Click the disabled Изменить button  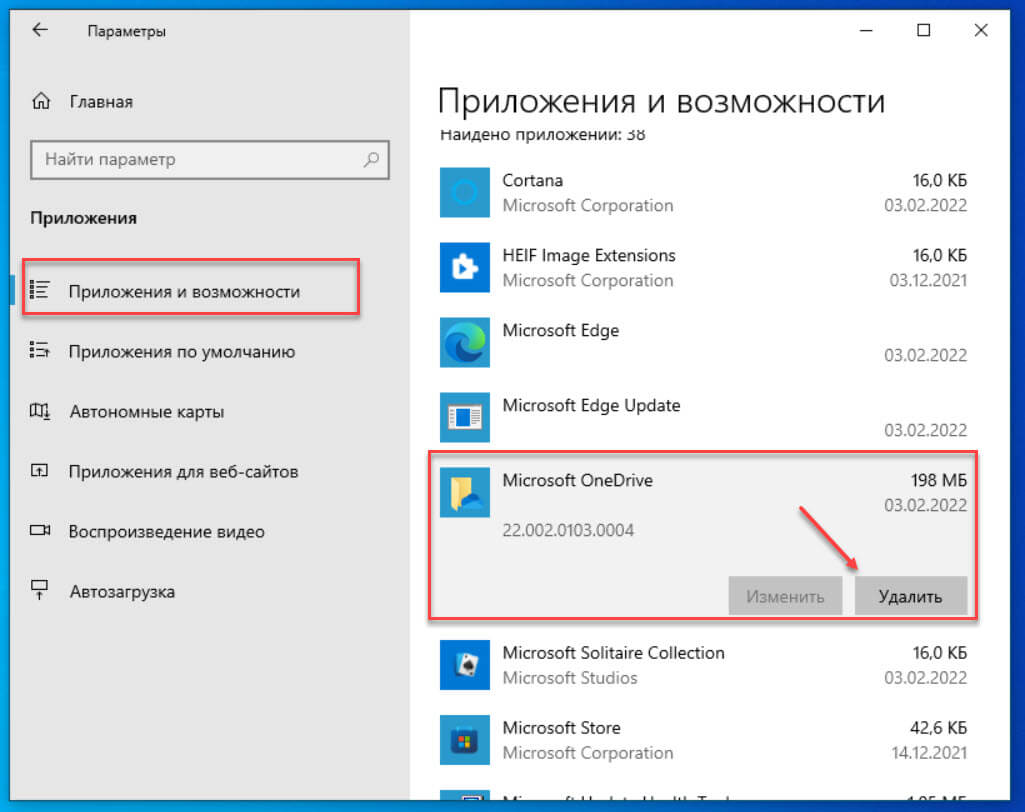pos(785,596)
